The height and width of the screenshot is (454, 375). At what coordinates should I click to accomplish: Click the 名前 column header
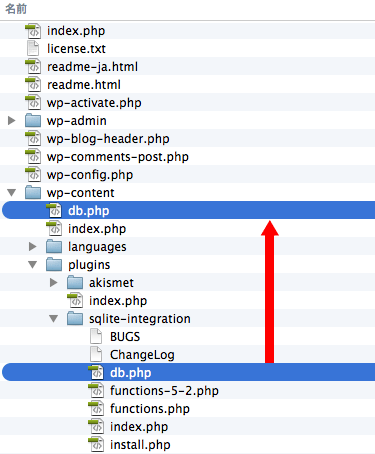point(16,9)
